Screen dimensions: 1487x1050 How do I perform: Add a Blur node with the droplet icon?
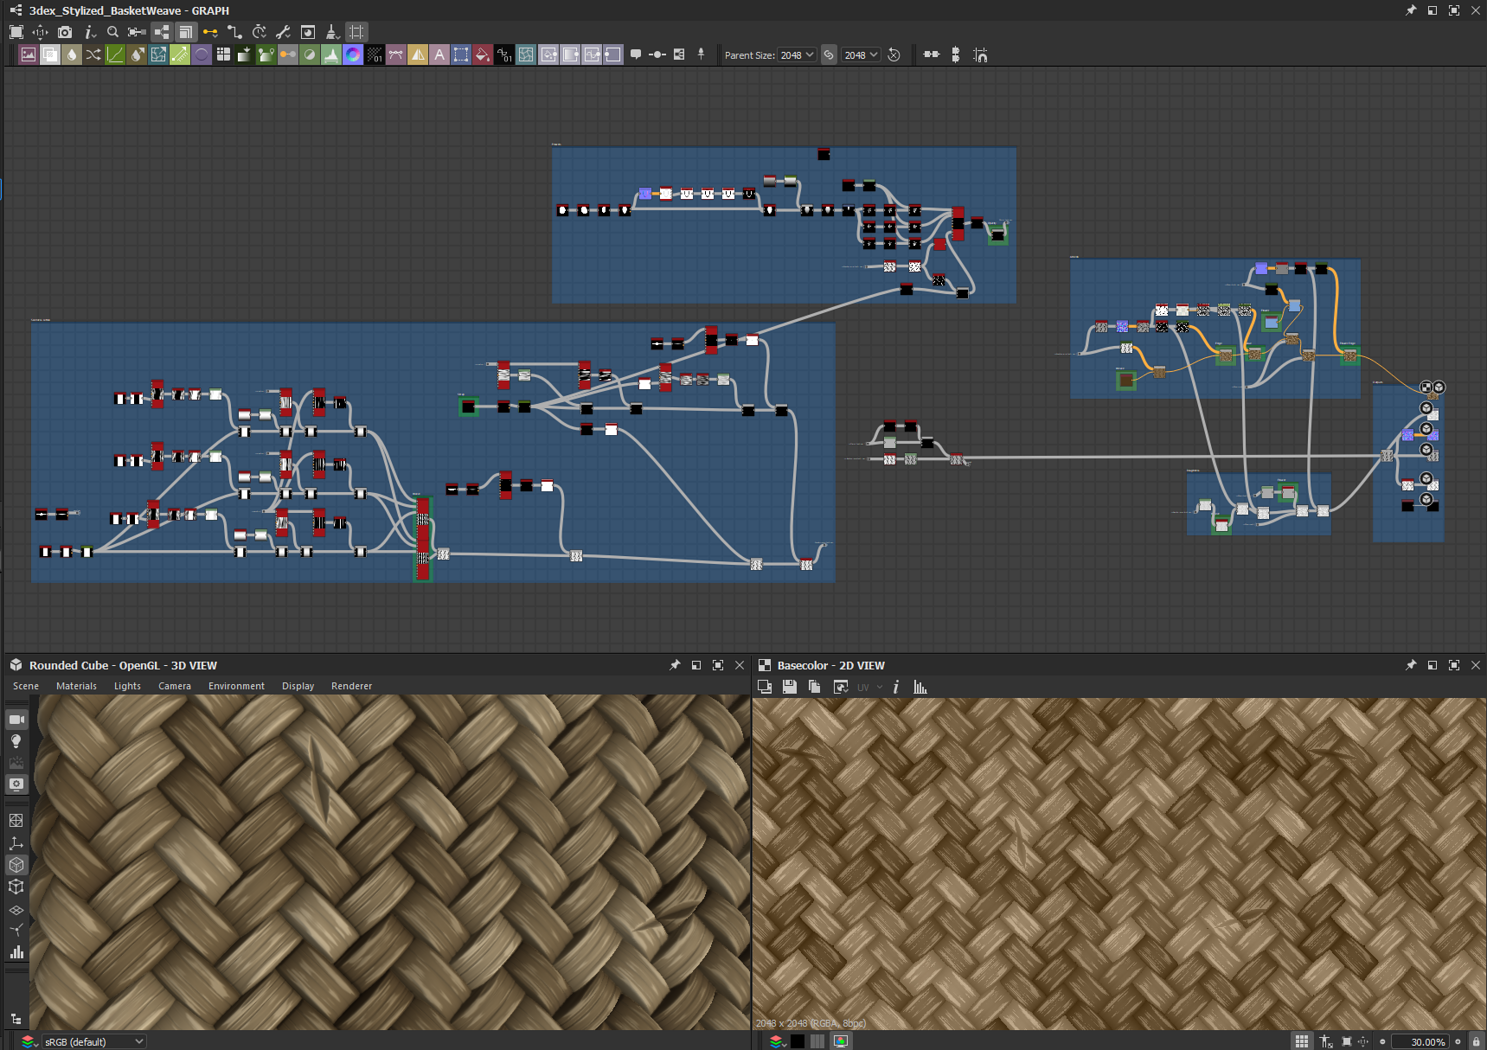(x=72, y=55)
